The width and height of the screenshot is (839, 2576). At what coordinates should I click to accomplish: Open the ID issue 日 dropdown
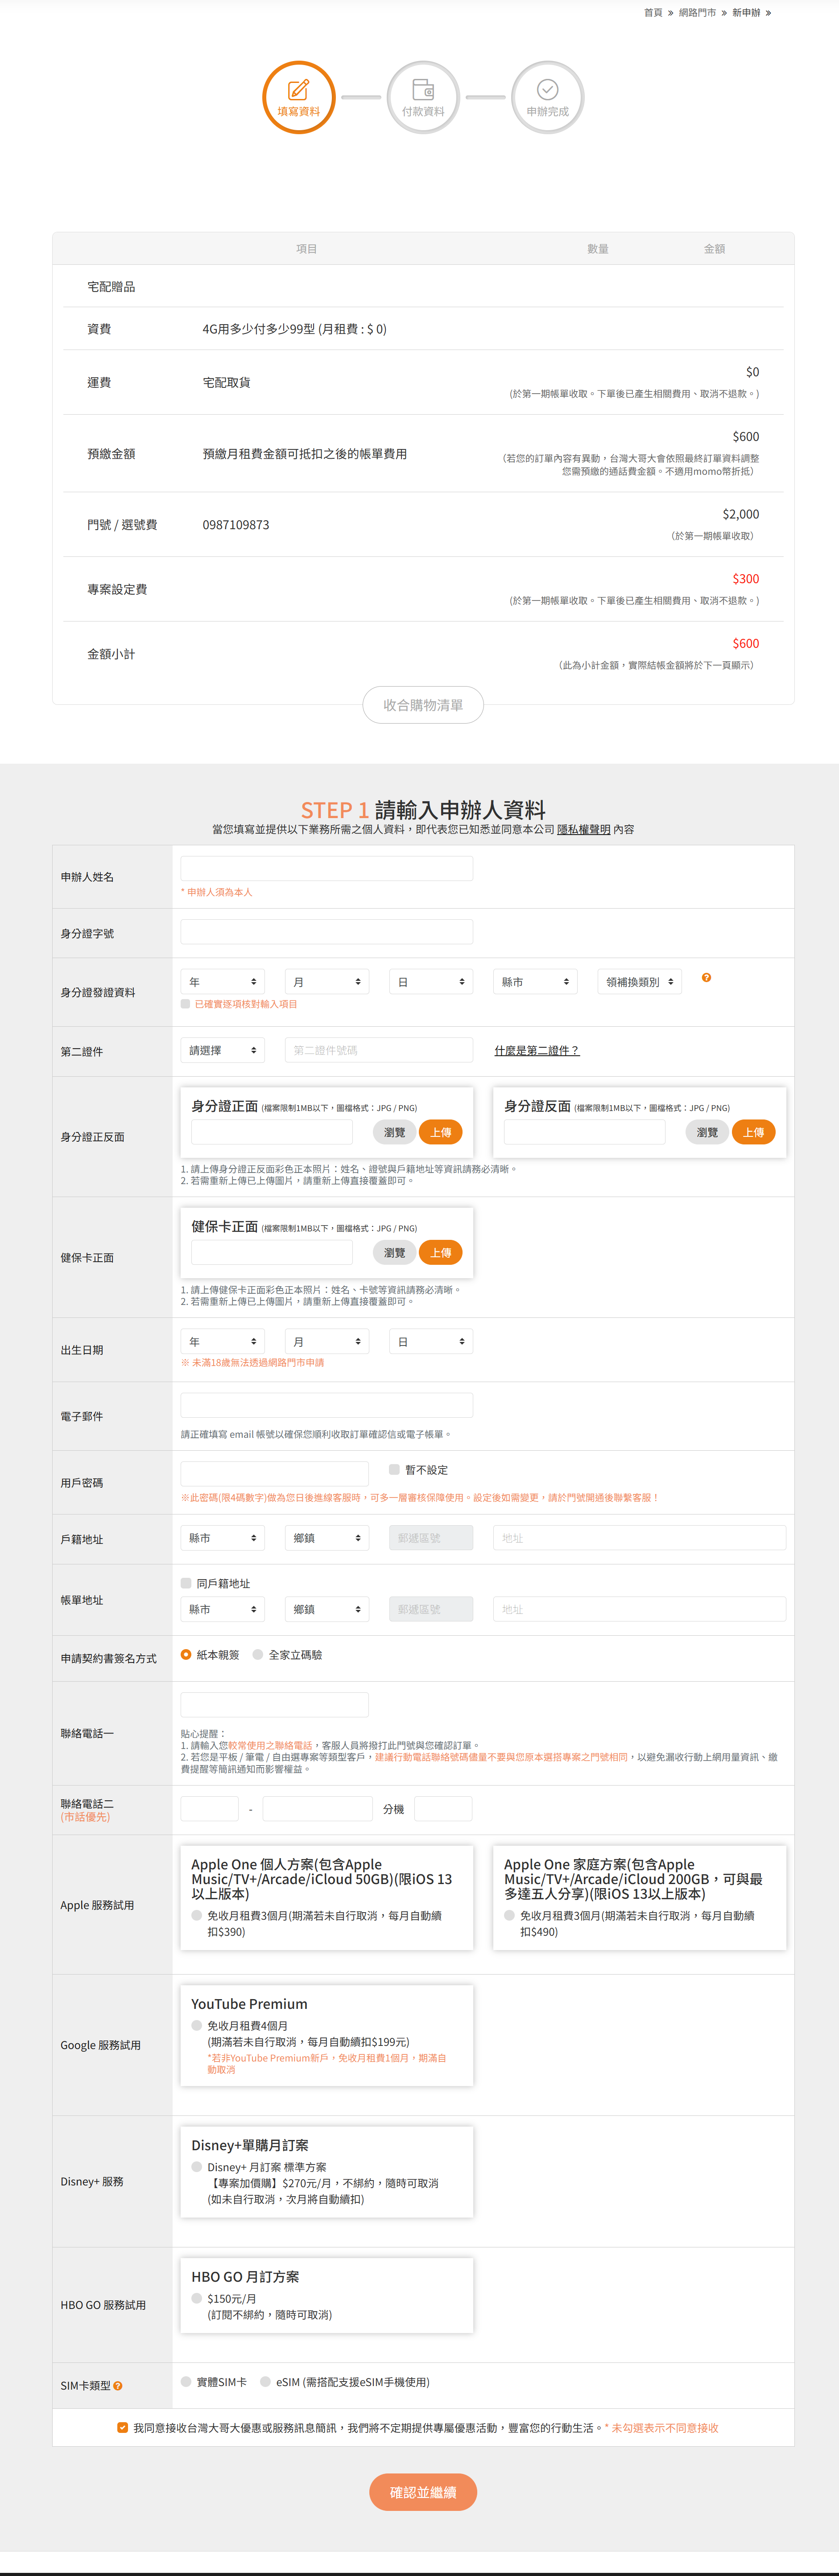point(431,982)
